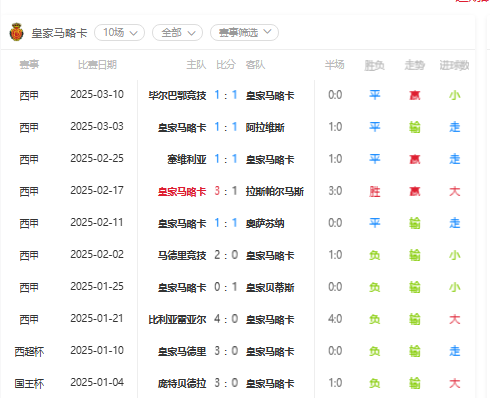The width and height of the screenshot is (490, 398).
Task: Click the 皇家马略卡 team crest icon
Action: pos(16,32)
